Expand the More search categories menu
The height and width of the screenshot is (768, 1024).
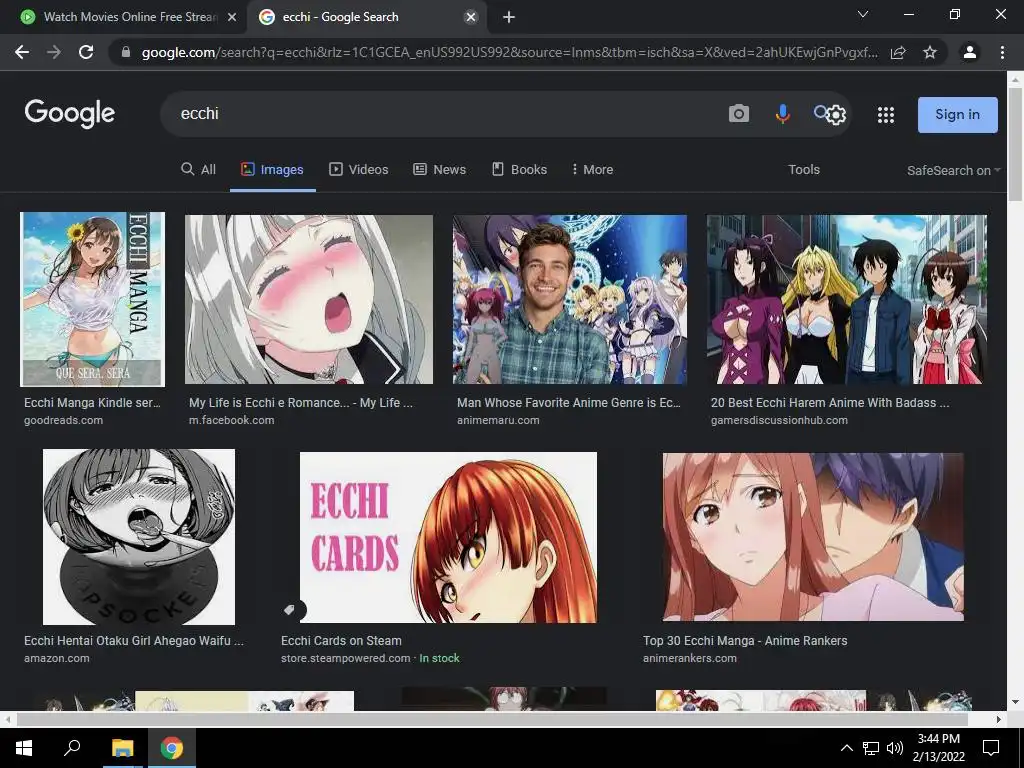[x=592, y=169]
